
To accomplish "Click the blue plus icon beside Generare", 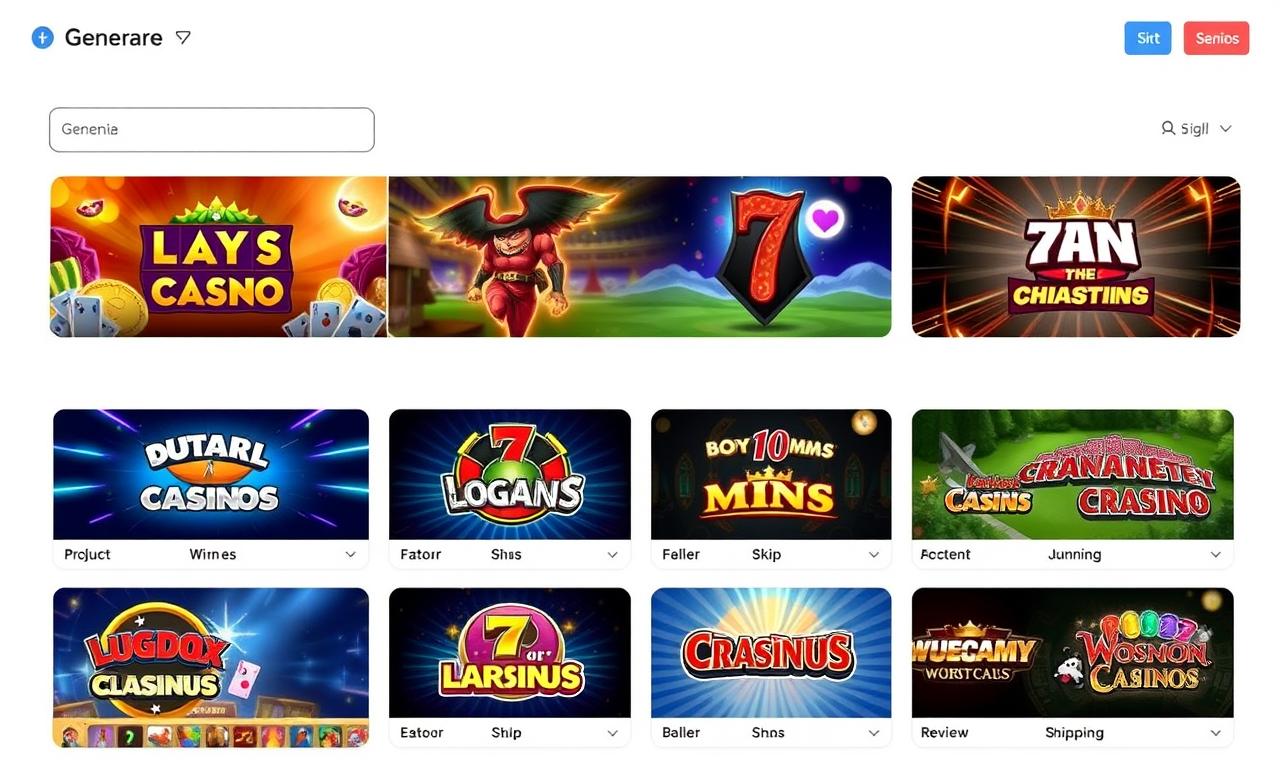I will 42,38.
